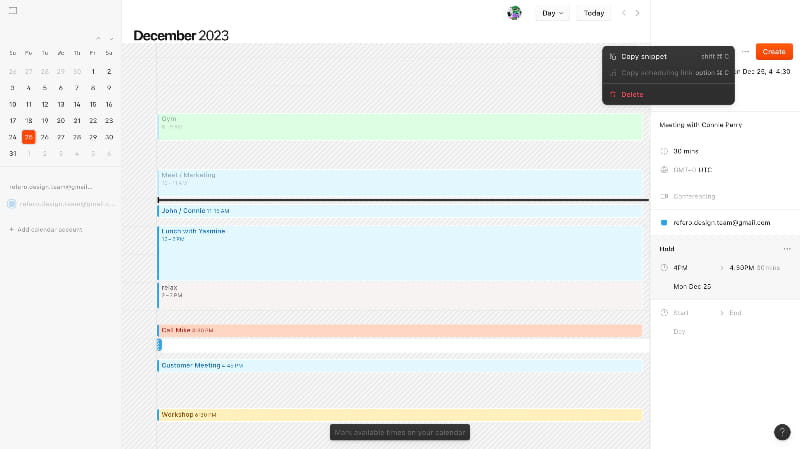Viewport: 800px width, 449px height.
Task: Edit the Meeting with Connie Perry title
Action: point(701,125)
